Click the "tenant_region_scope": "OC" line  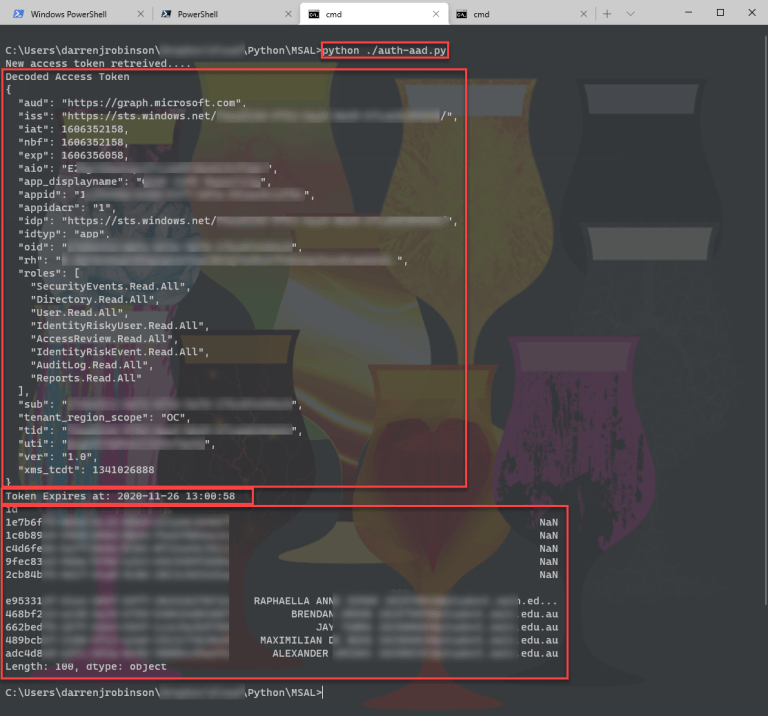point(104,418)
